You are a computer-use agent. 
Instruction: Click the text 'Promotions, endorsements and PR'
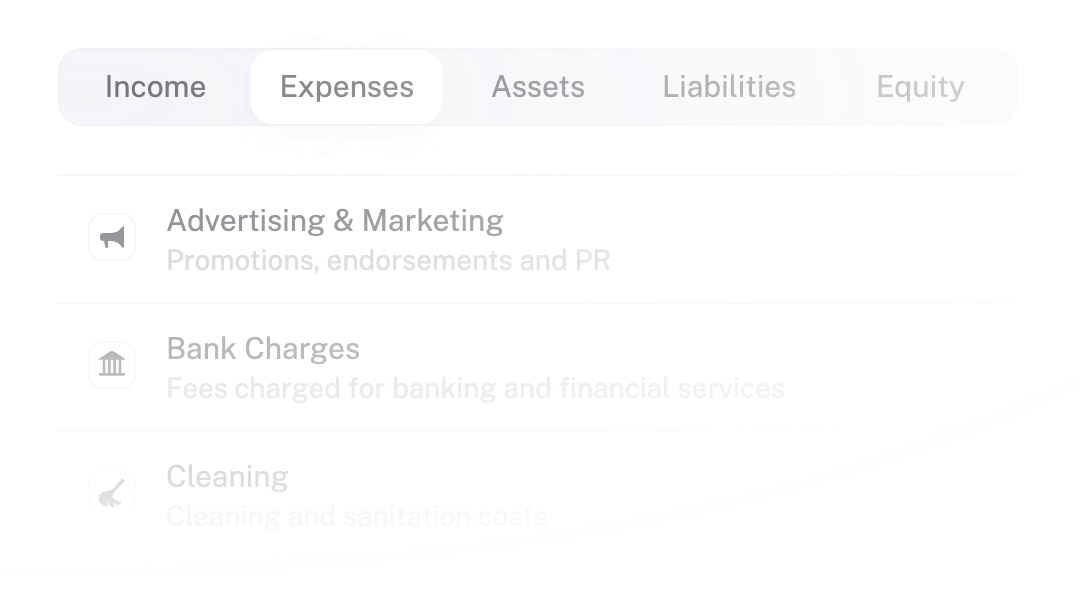[x=388, y=261]
